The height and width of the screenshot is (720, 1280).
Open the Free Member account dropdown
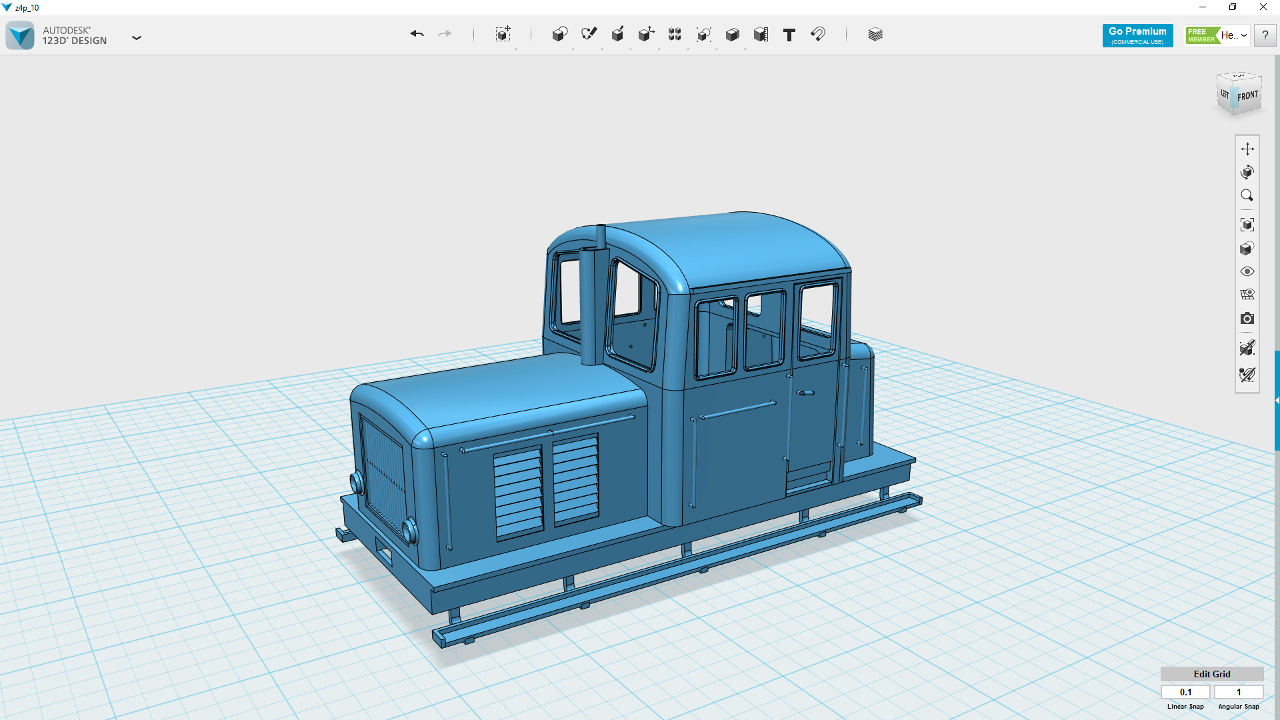click(x=1217, y=35)
